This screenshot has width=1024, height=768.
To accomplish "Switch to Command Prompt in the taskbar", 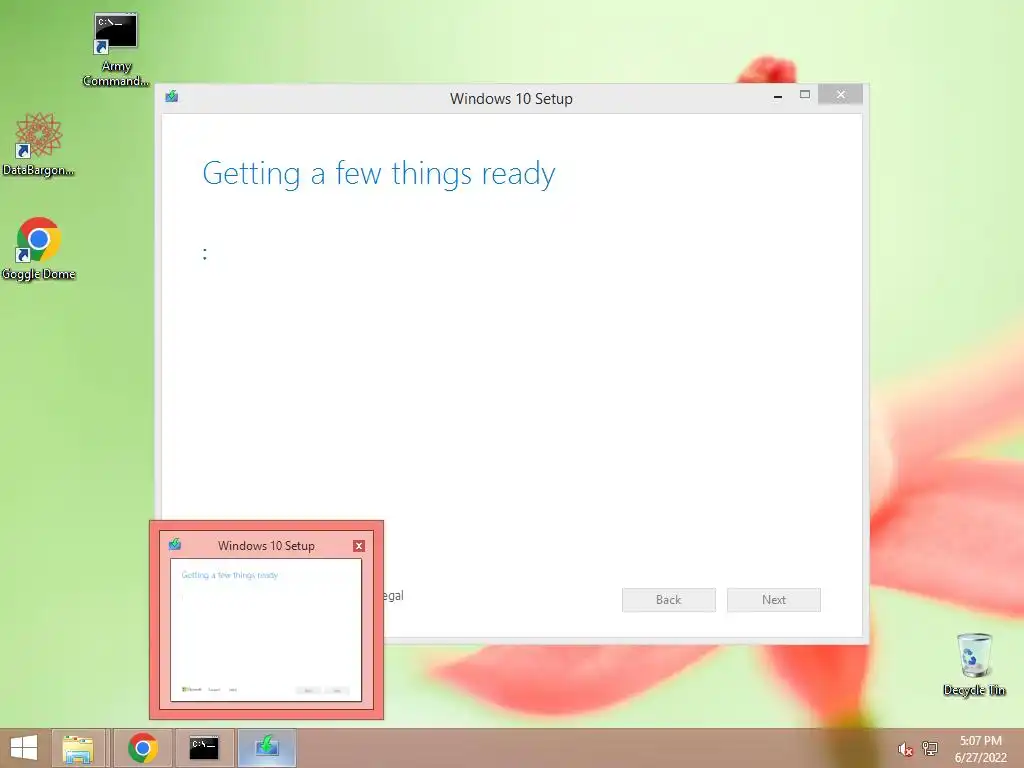I will pyautogui.click(x=204, y=748).
